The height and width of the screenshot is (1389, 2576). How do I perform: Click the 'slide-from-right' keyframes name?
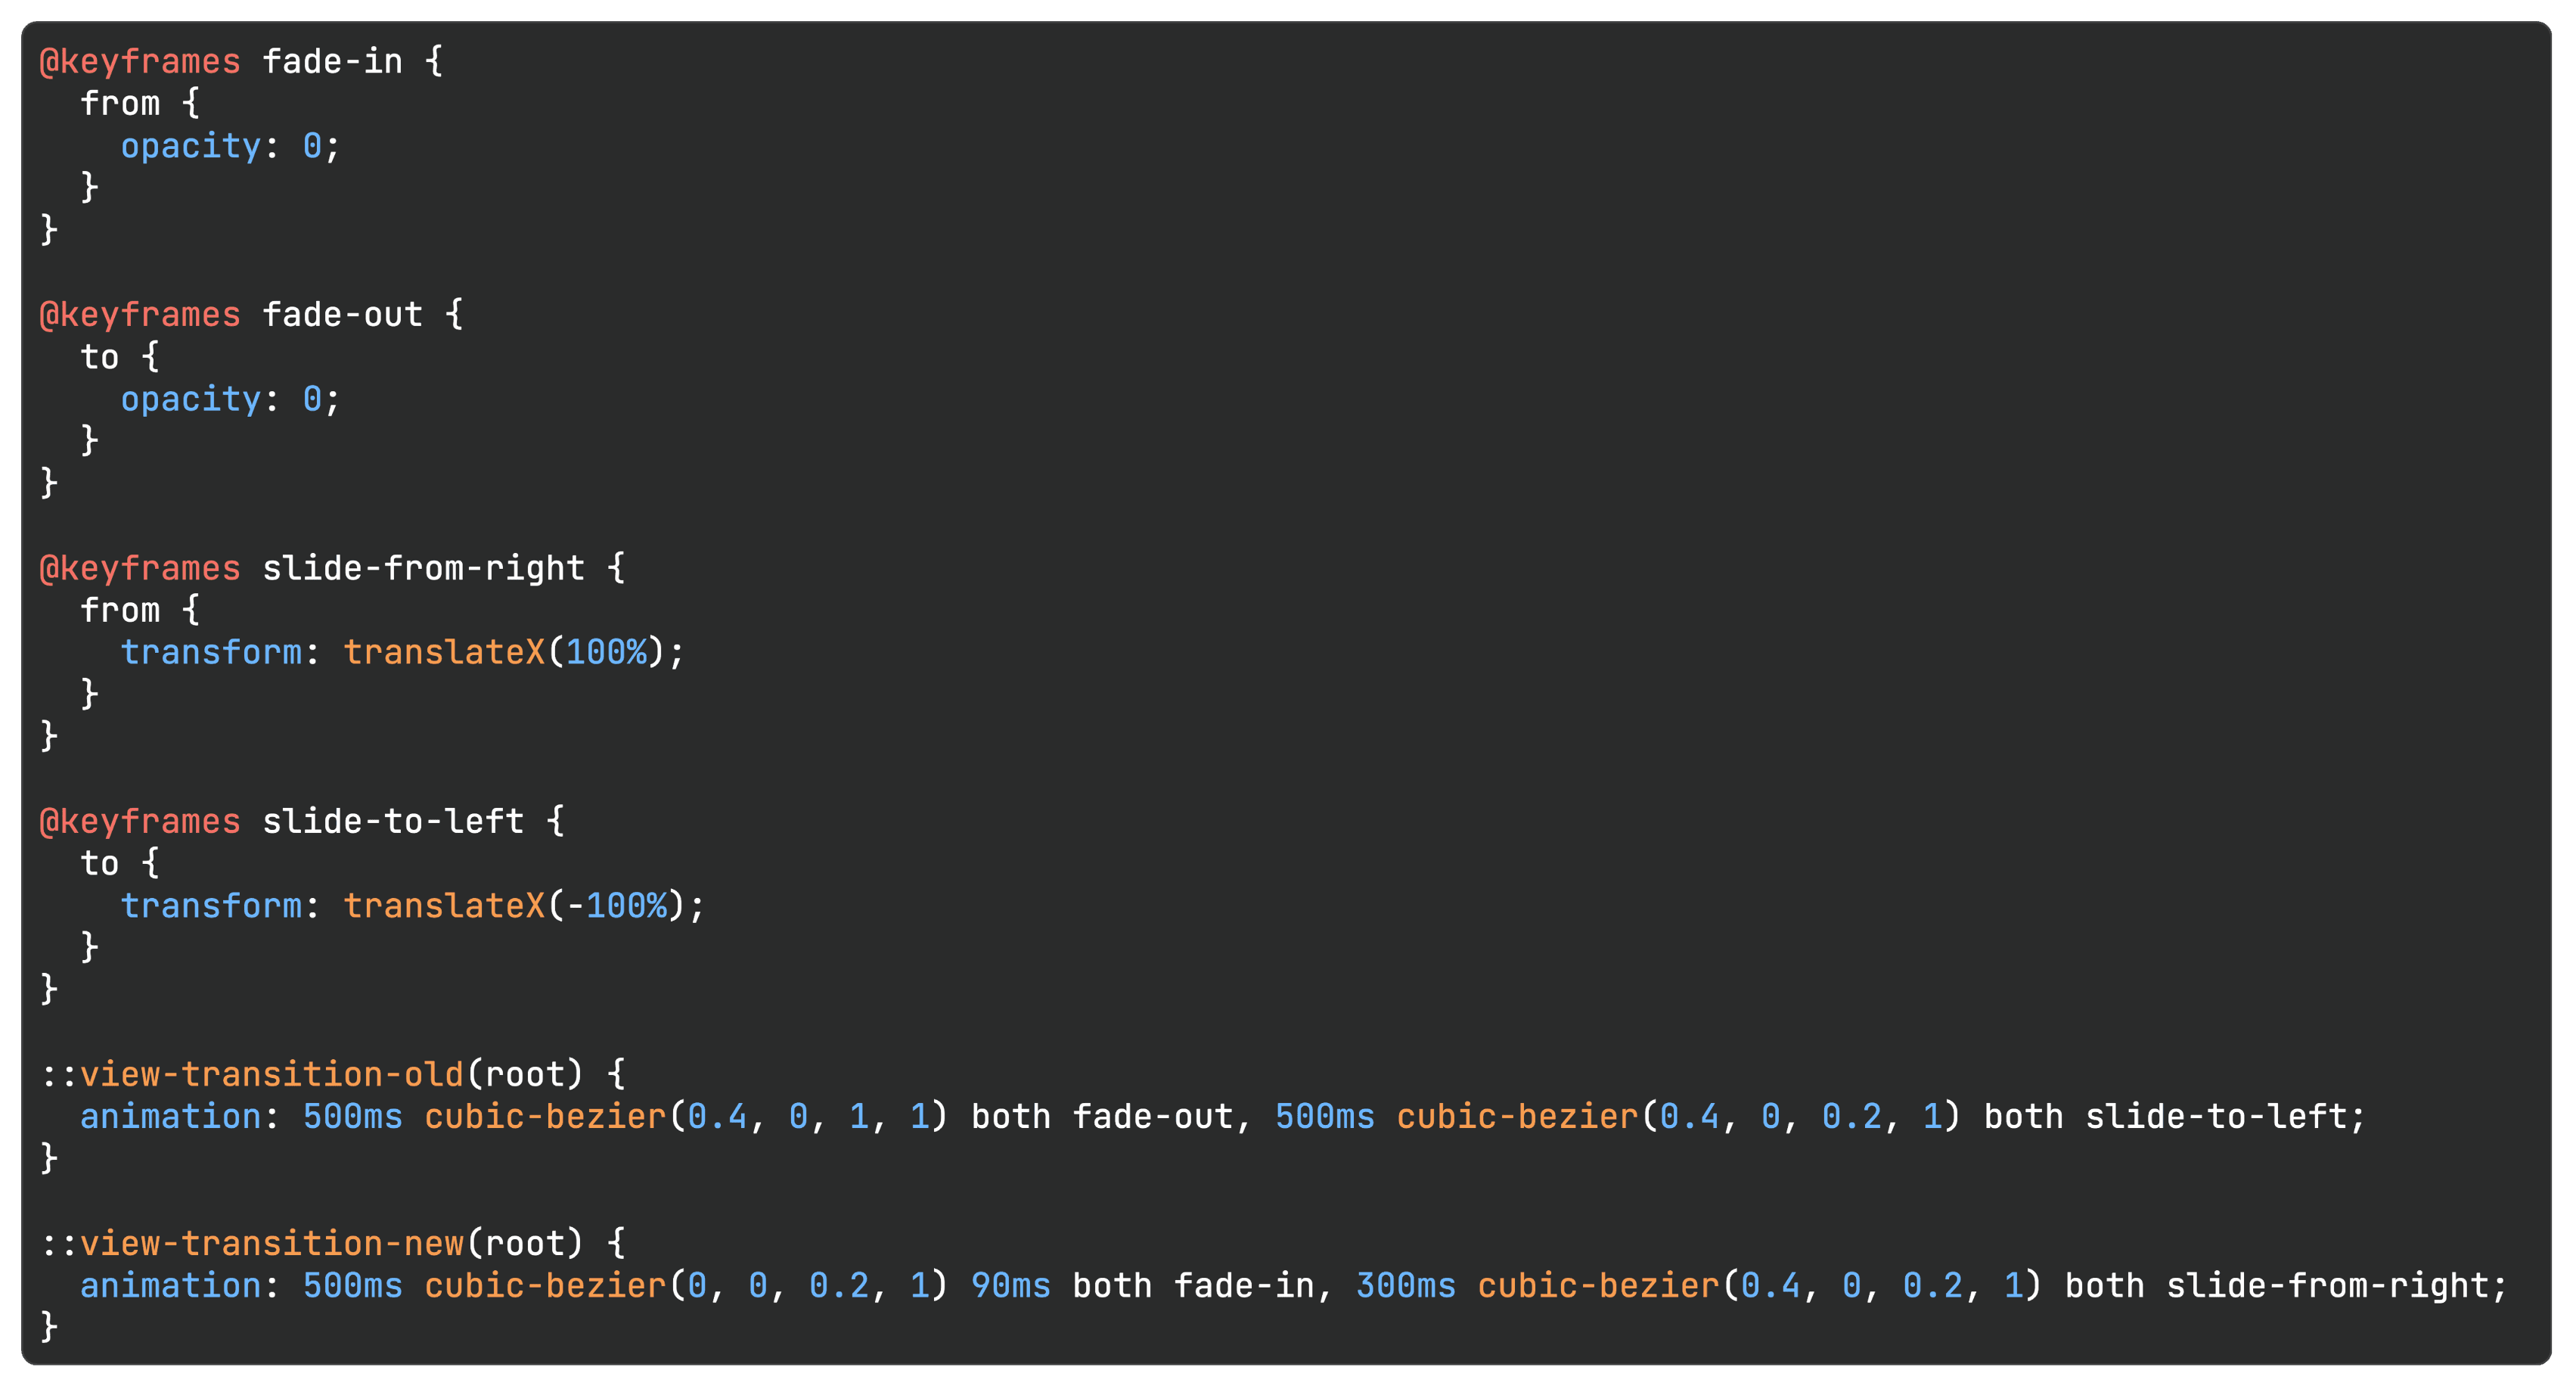423,568
